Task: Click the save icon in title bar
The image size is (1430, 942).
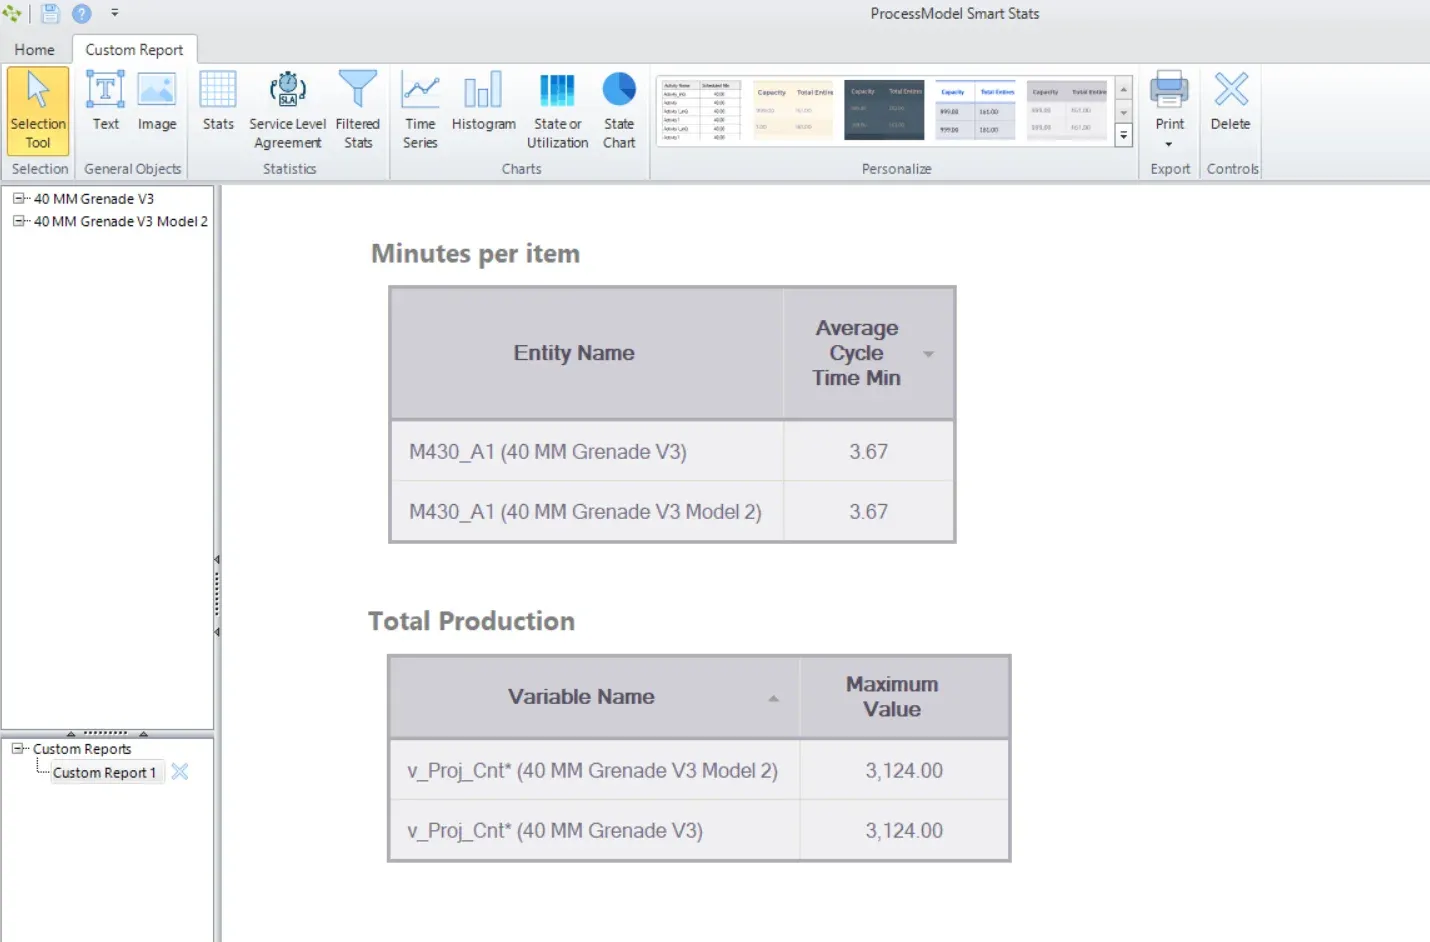Action: point(50,13)
